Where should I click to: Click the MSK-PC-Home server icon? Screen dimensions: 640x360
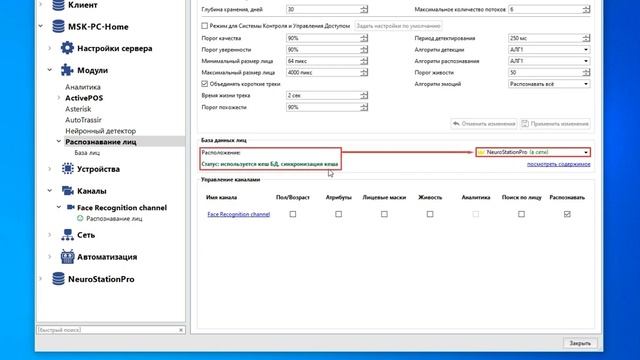(x=58, y=27)
